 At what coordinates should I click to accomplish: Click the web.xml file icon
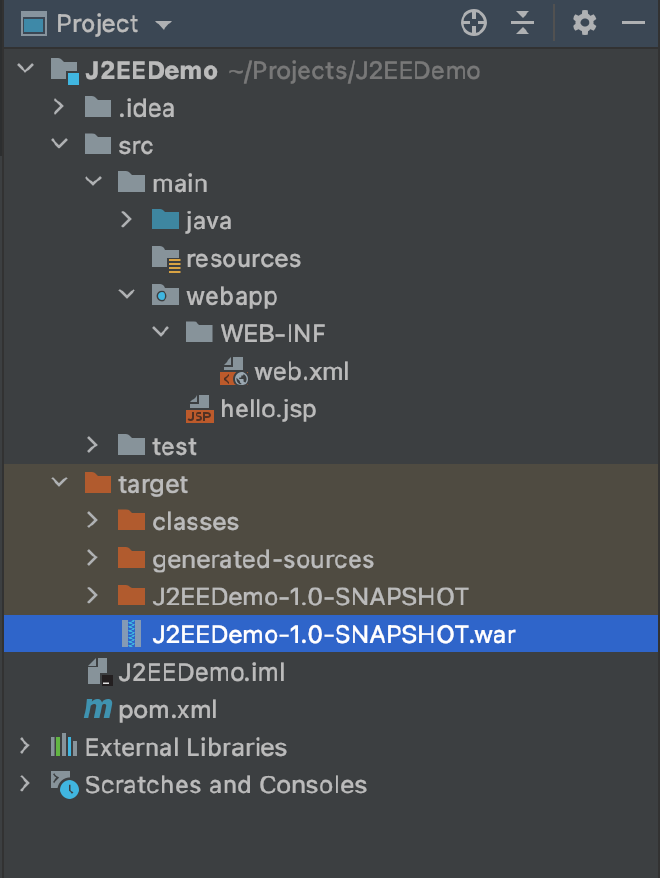pos(233,372)
